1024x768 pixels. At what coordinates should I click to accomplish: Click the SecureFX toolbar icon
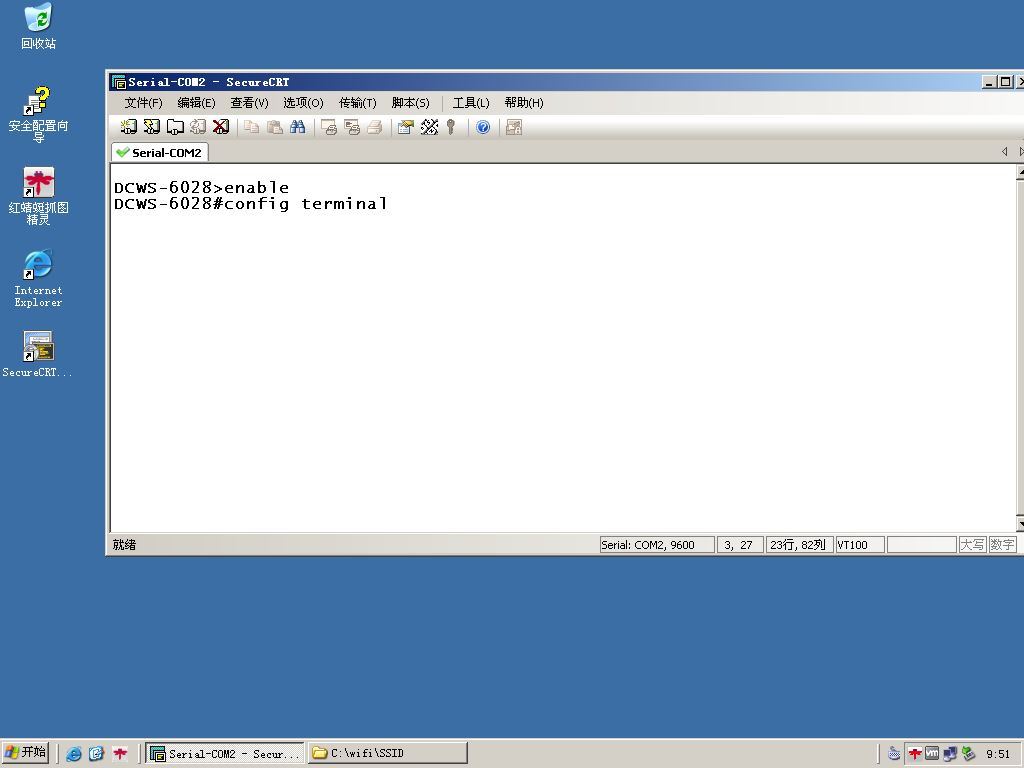514,127
